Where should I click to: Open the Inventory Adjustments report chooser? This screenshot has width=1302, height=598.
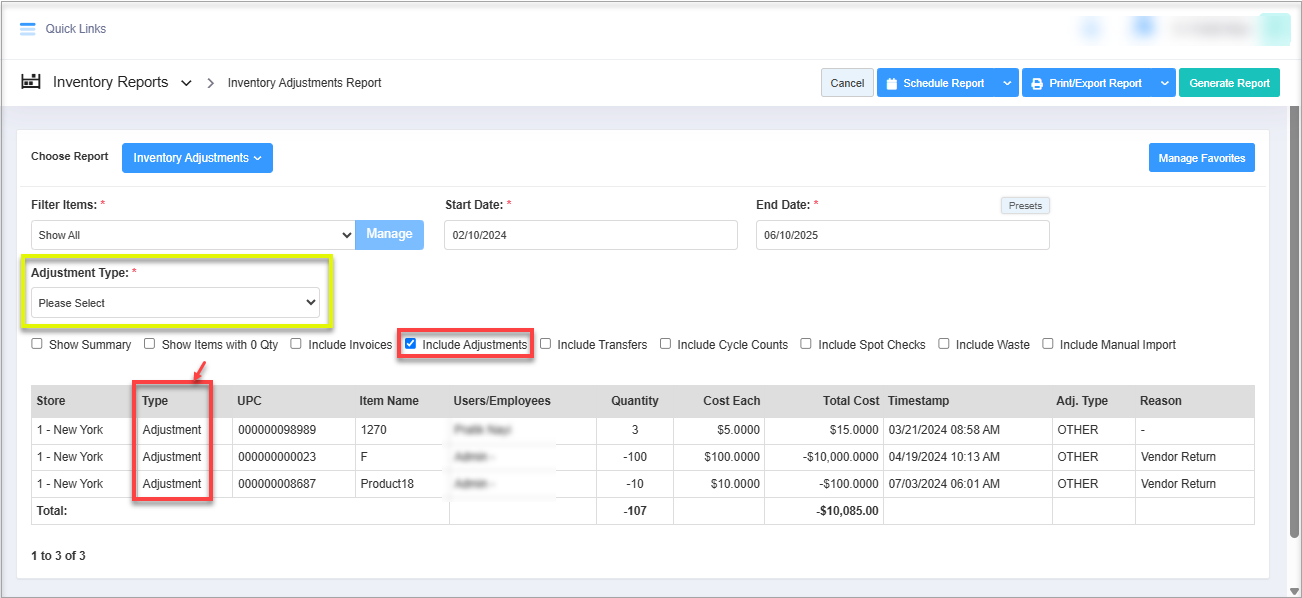(197, 158)
